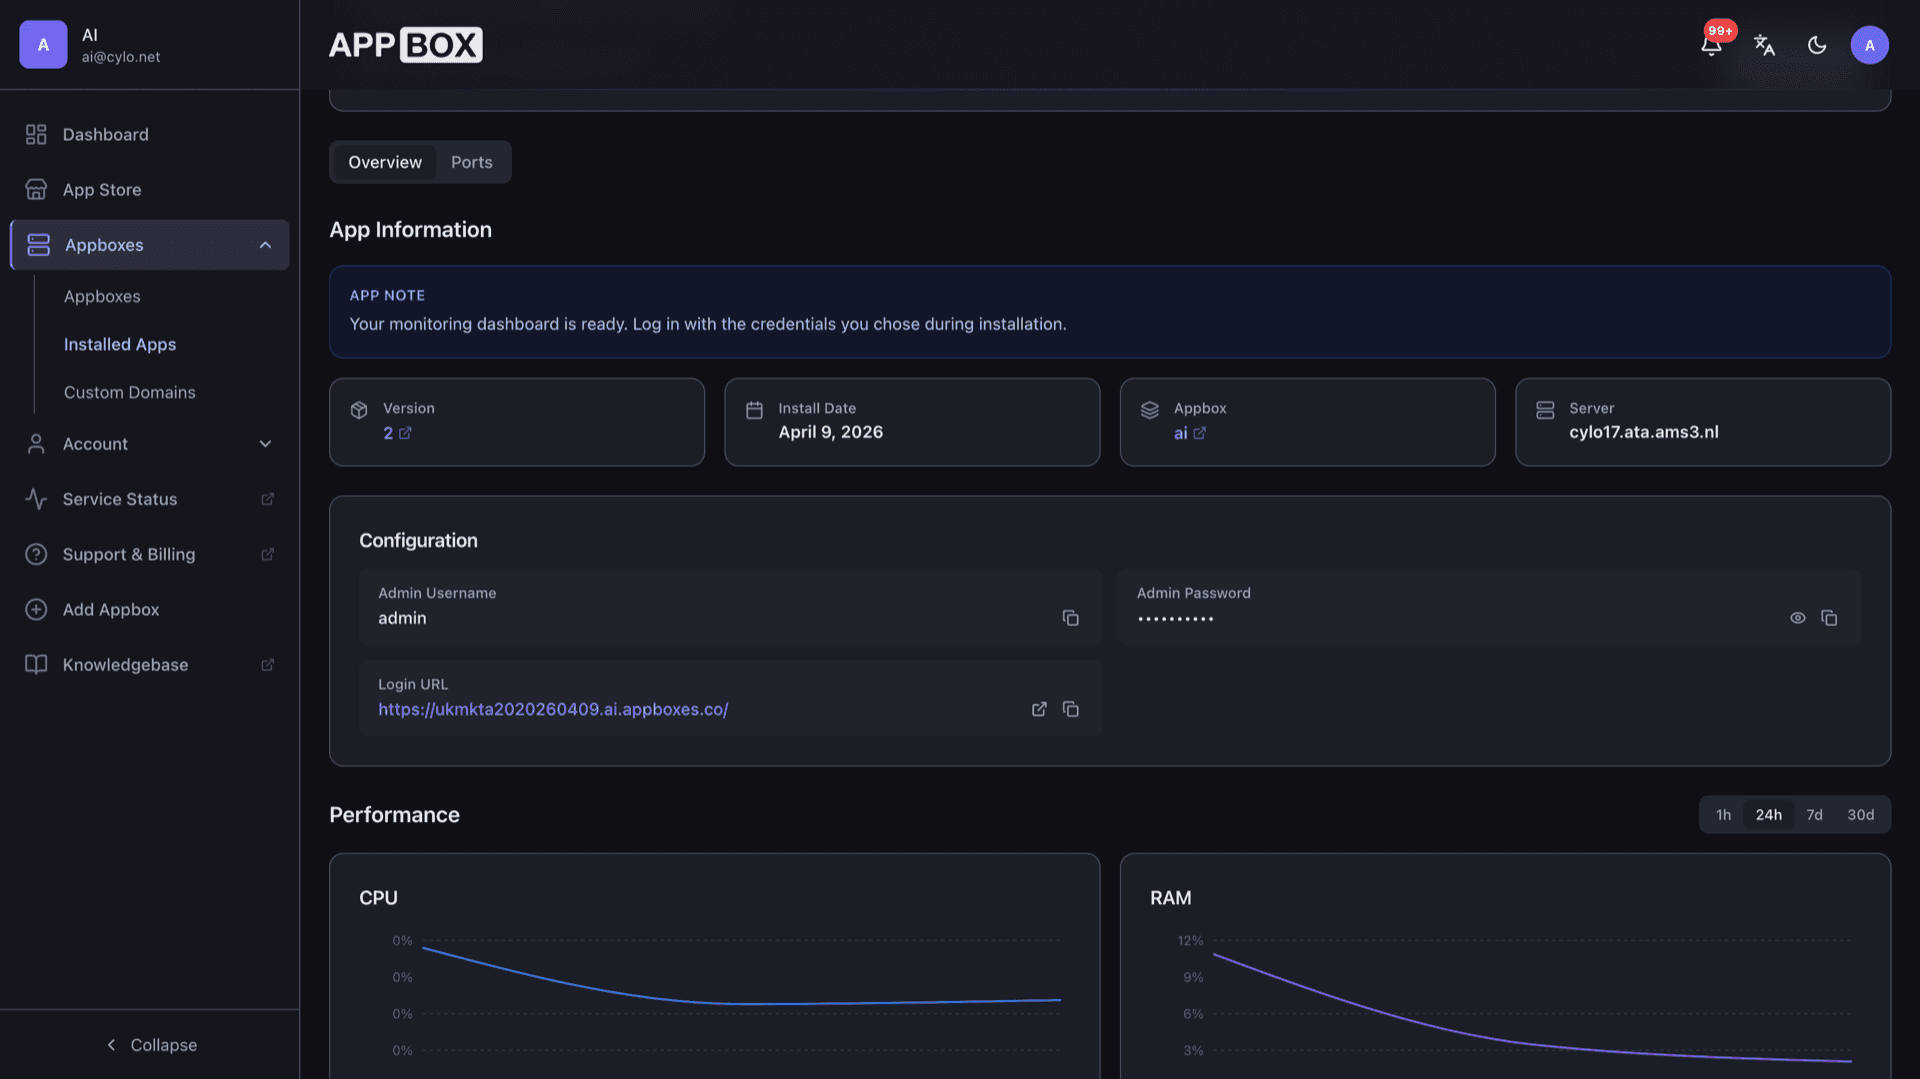Open Add Appbox menu item
This screenshot has width=1920, height=1079.
click(149, 609)
